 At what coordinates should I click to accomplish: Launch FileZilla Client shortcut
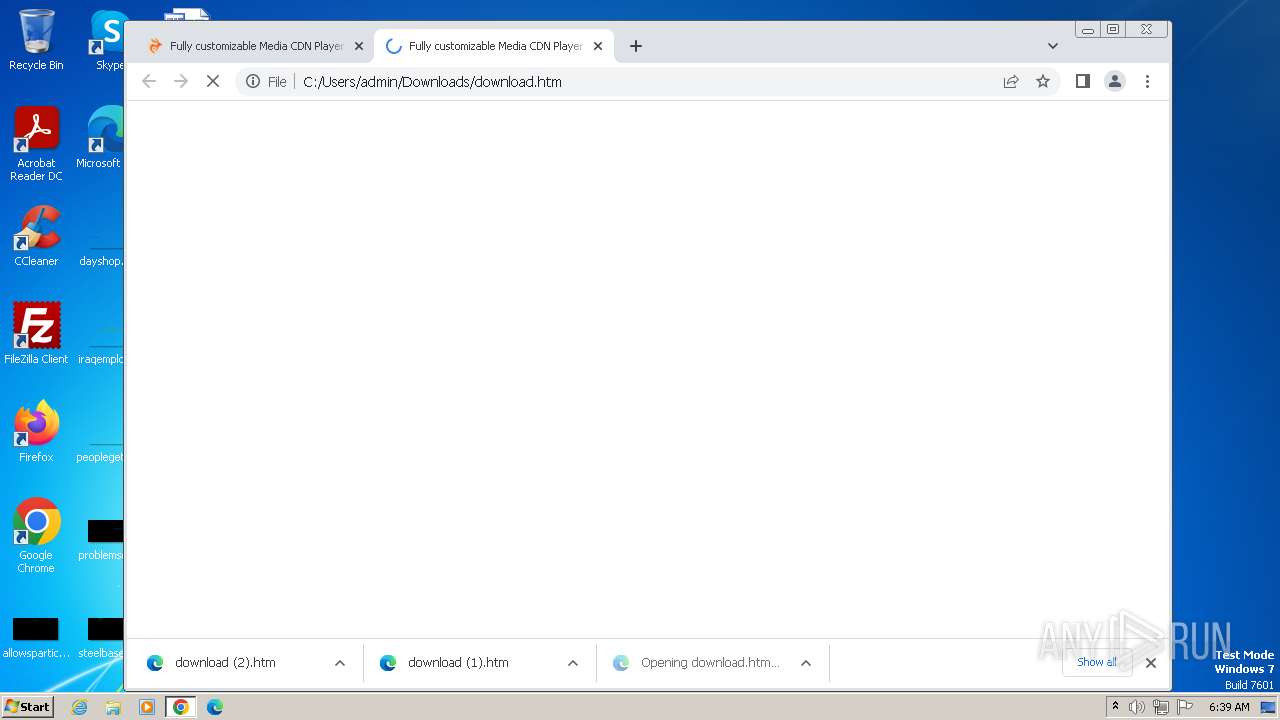click(x=36, y=334)
